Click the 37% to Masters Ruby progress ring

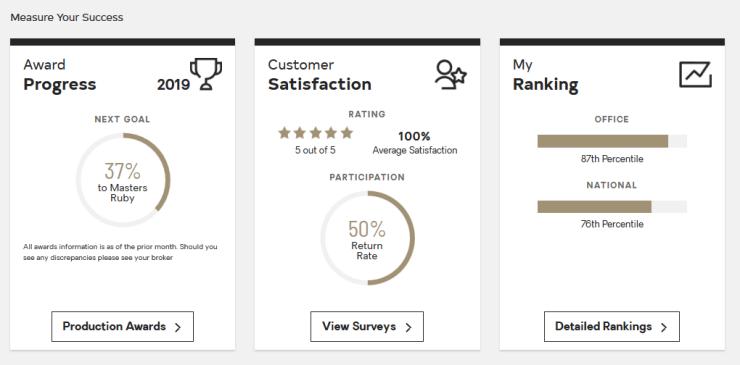click(x=123, y=180)
